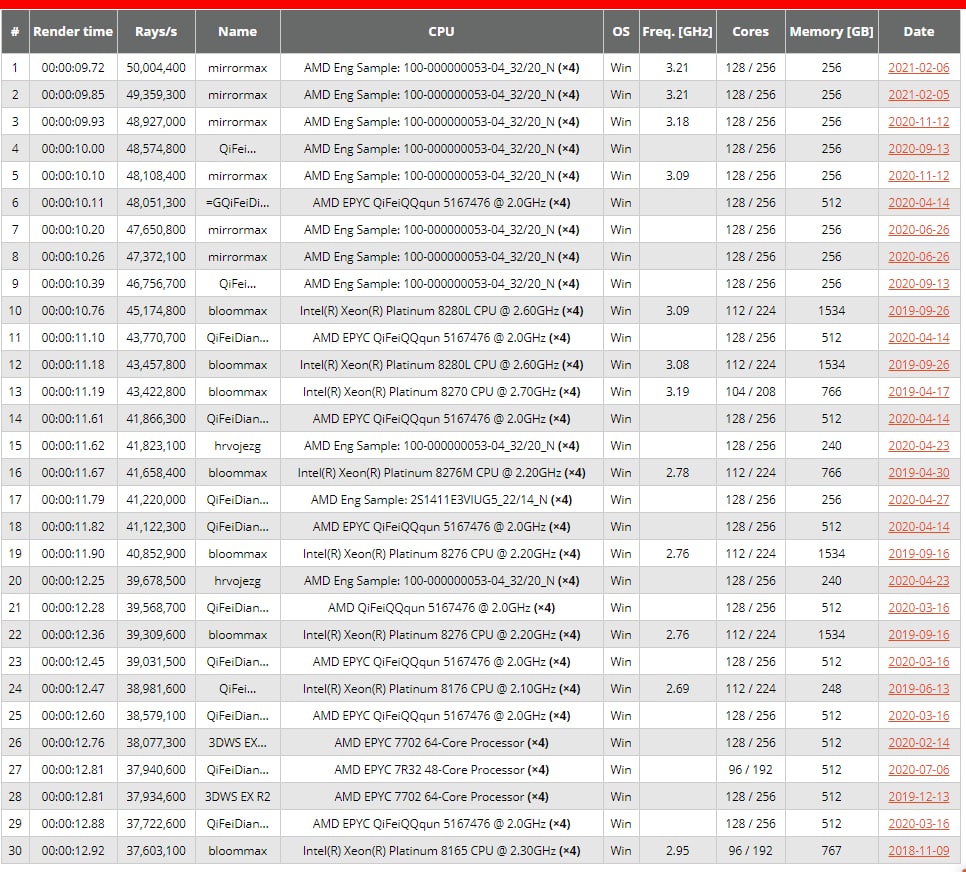This screenshot has width=966, height=872.
Task: Open the 2020-02-14 date link in row 26
Action: point(919,743)
